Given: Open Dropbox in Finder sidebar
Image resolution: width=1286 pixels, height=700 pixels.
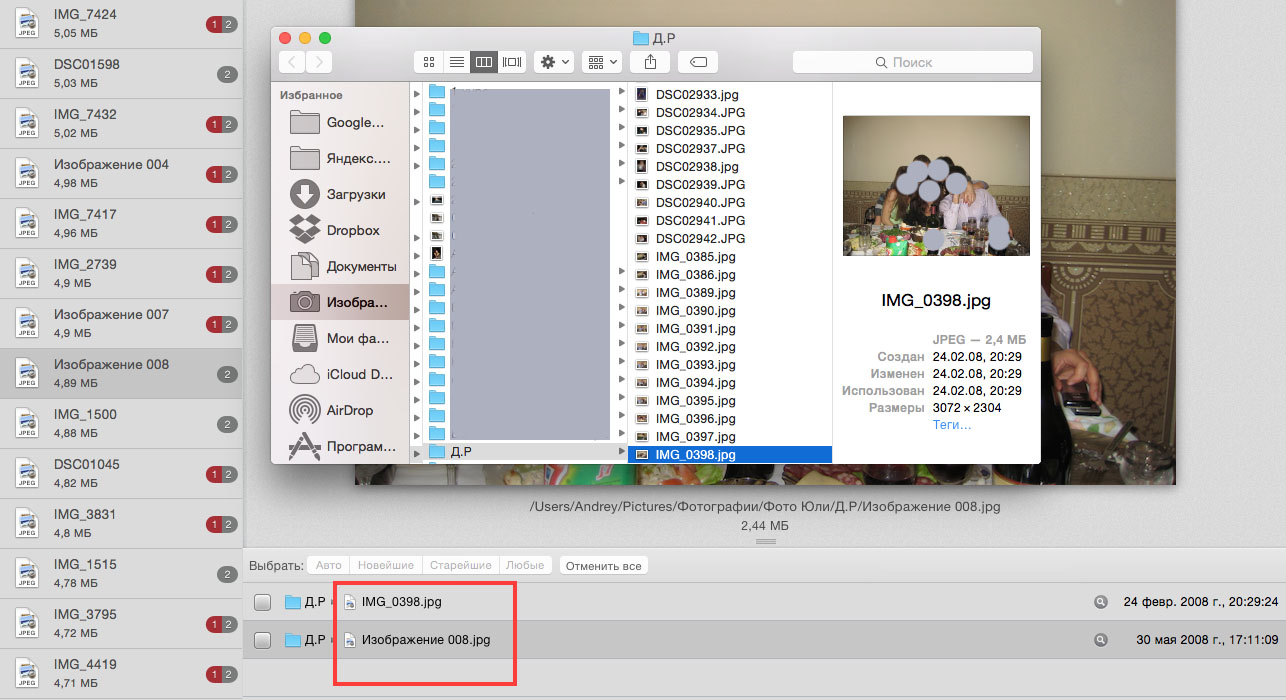Looking at the screenshot, I should (x=340, y=230).
